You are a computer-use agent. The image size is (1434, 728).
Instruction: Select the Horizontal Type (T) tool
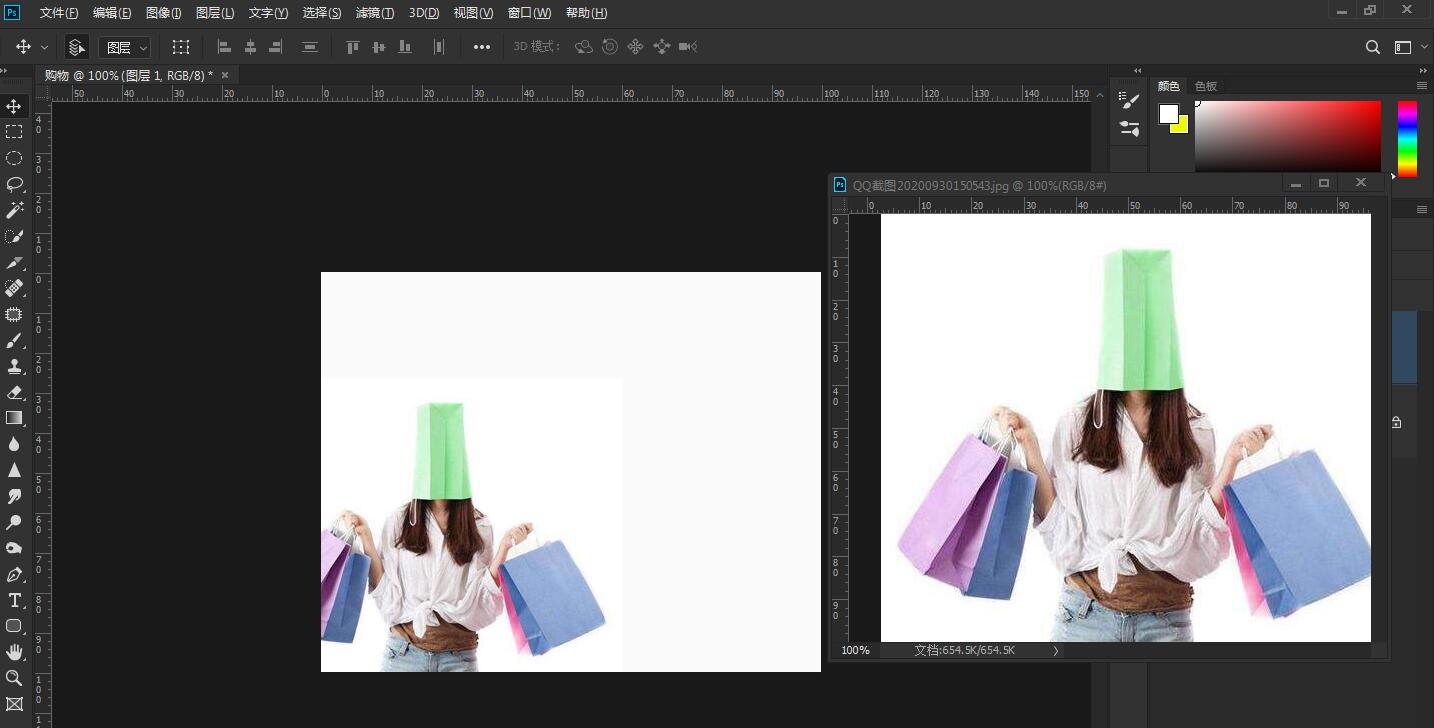(x=15, y=600)
